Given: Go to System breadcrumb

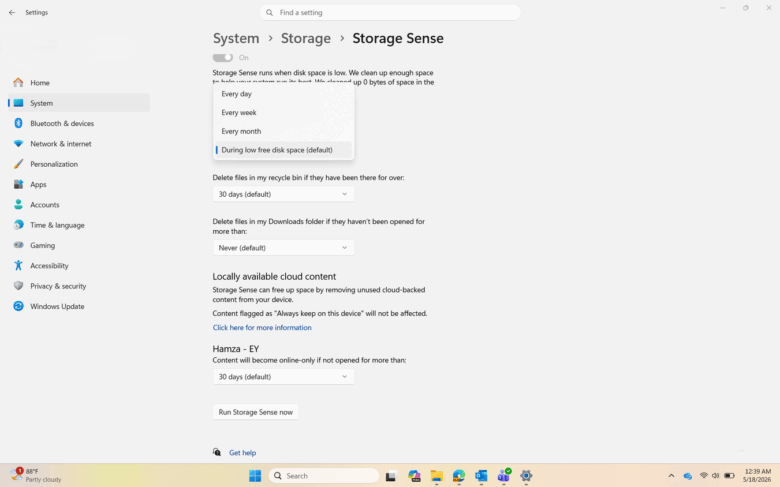Looking at the screenshot, I should 236,38.
